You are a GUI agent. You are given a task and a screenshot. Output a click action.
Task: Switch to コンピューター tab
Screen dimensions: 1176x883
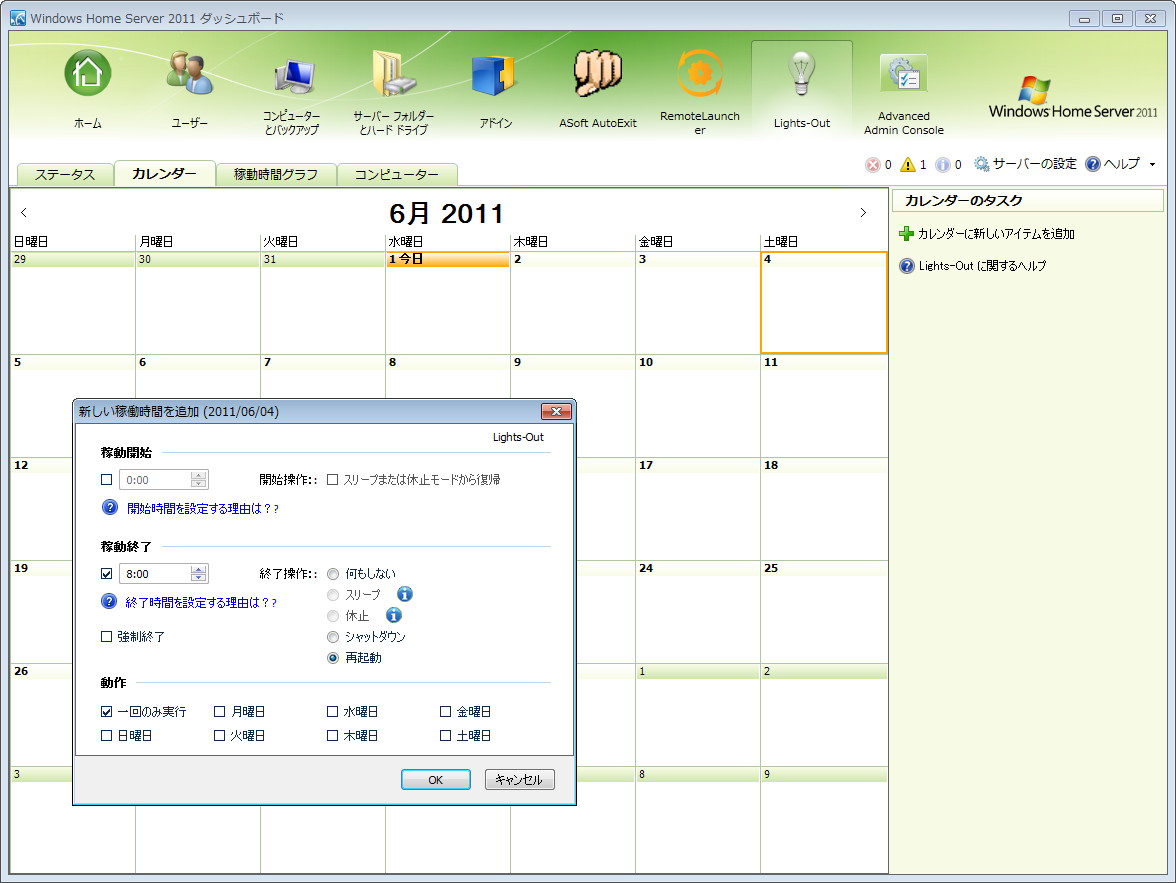click(397, 174)
